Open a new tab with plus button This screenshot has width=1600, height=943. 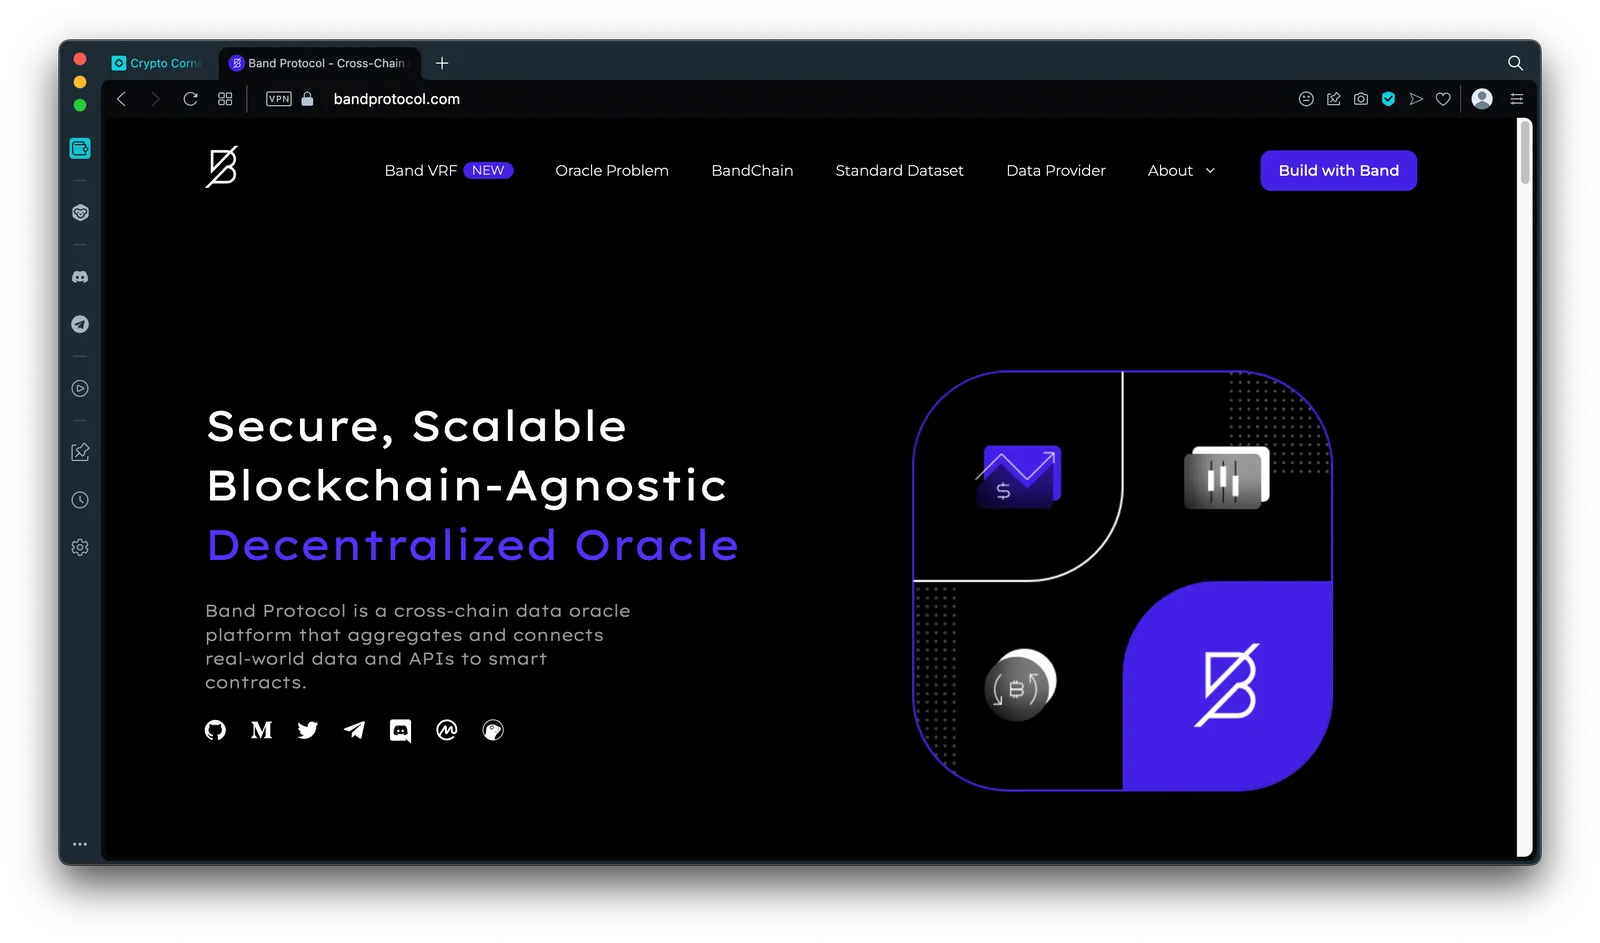pos(442,63)
